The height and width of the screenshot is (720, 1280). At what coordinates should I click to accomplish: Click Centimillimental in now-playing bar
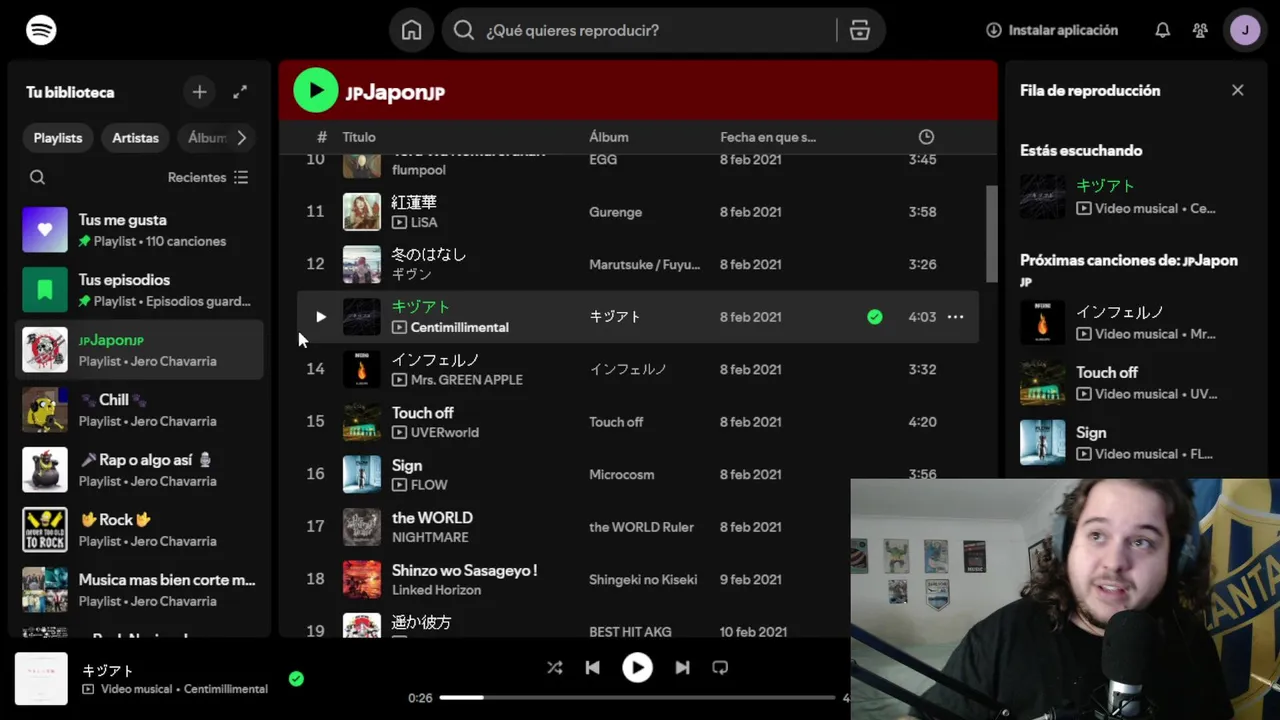(226, 689)
